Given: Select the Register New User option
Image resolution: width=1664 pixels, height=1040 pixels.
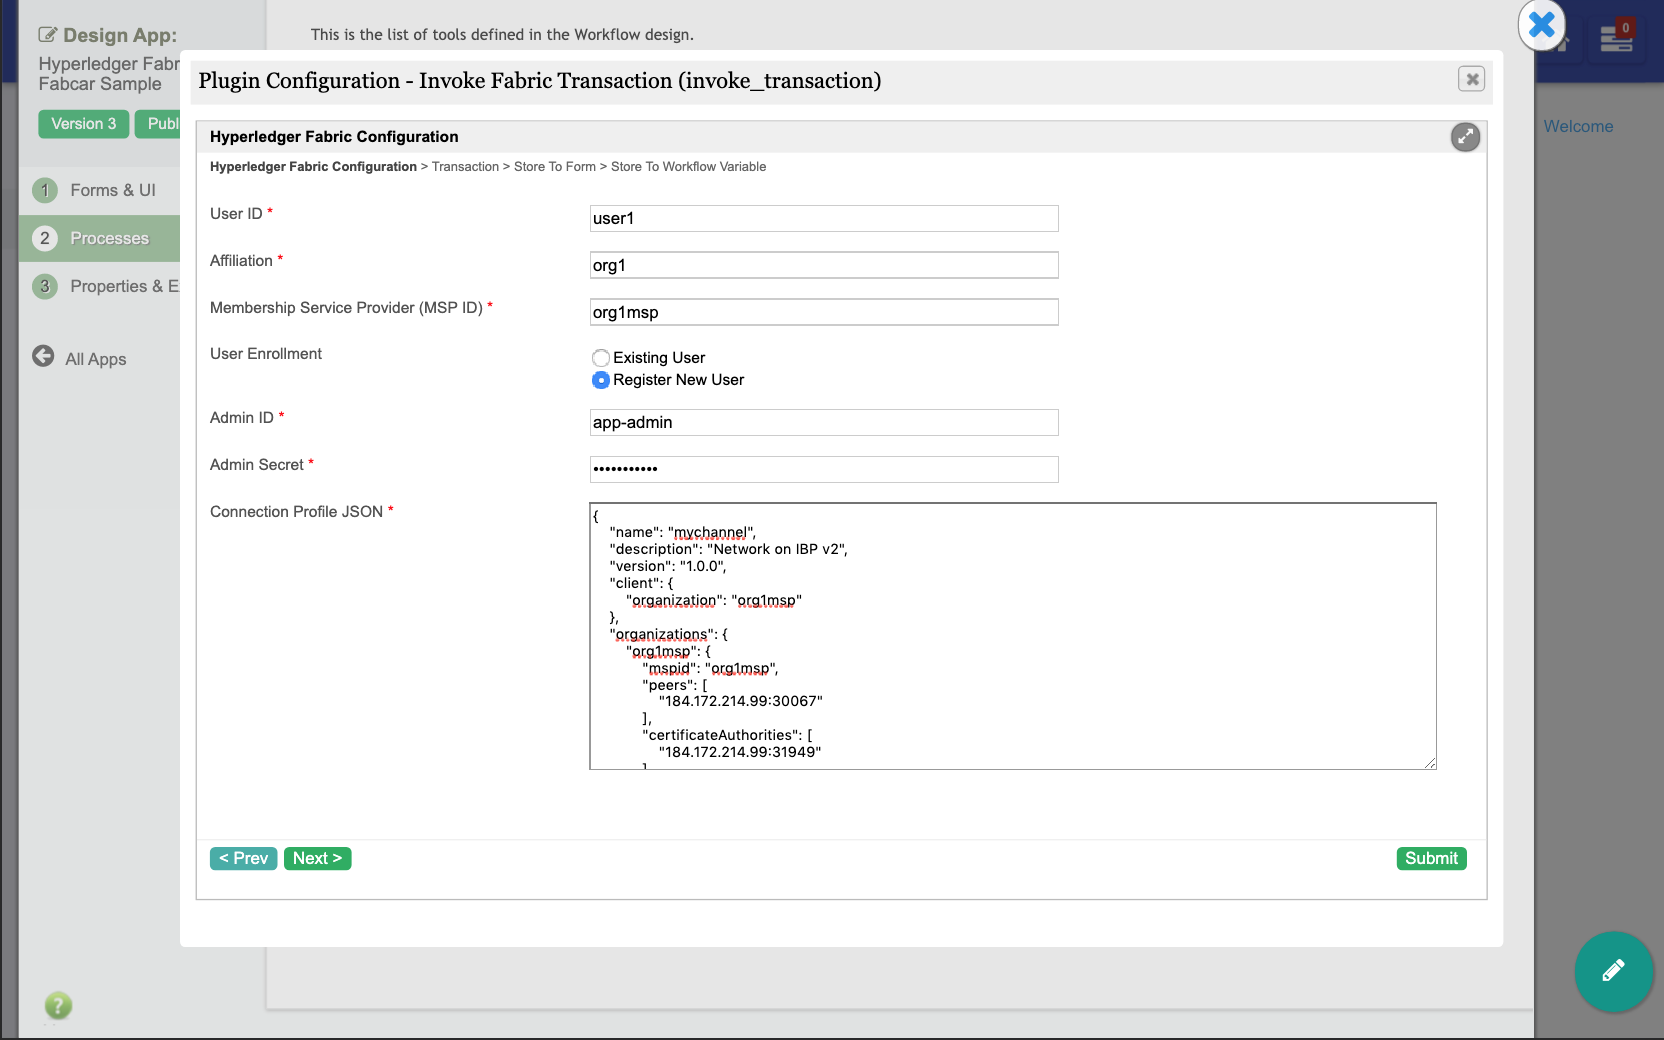Looking at the screenshot, I should pos(601,380).
